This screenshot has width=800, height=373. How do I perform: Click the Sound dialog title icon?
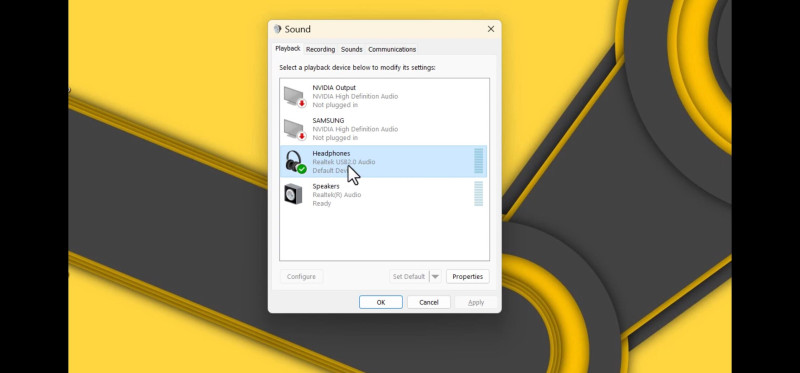pyautogui.click(x=278, y=29)
